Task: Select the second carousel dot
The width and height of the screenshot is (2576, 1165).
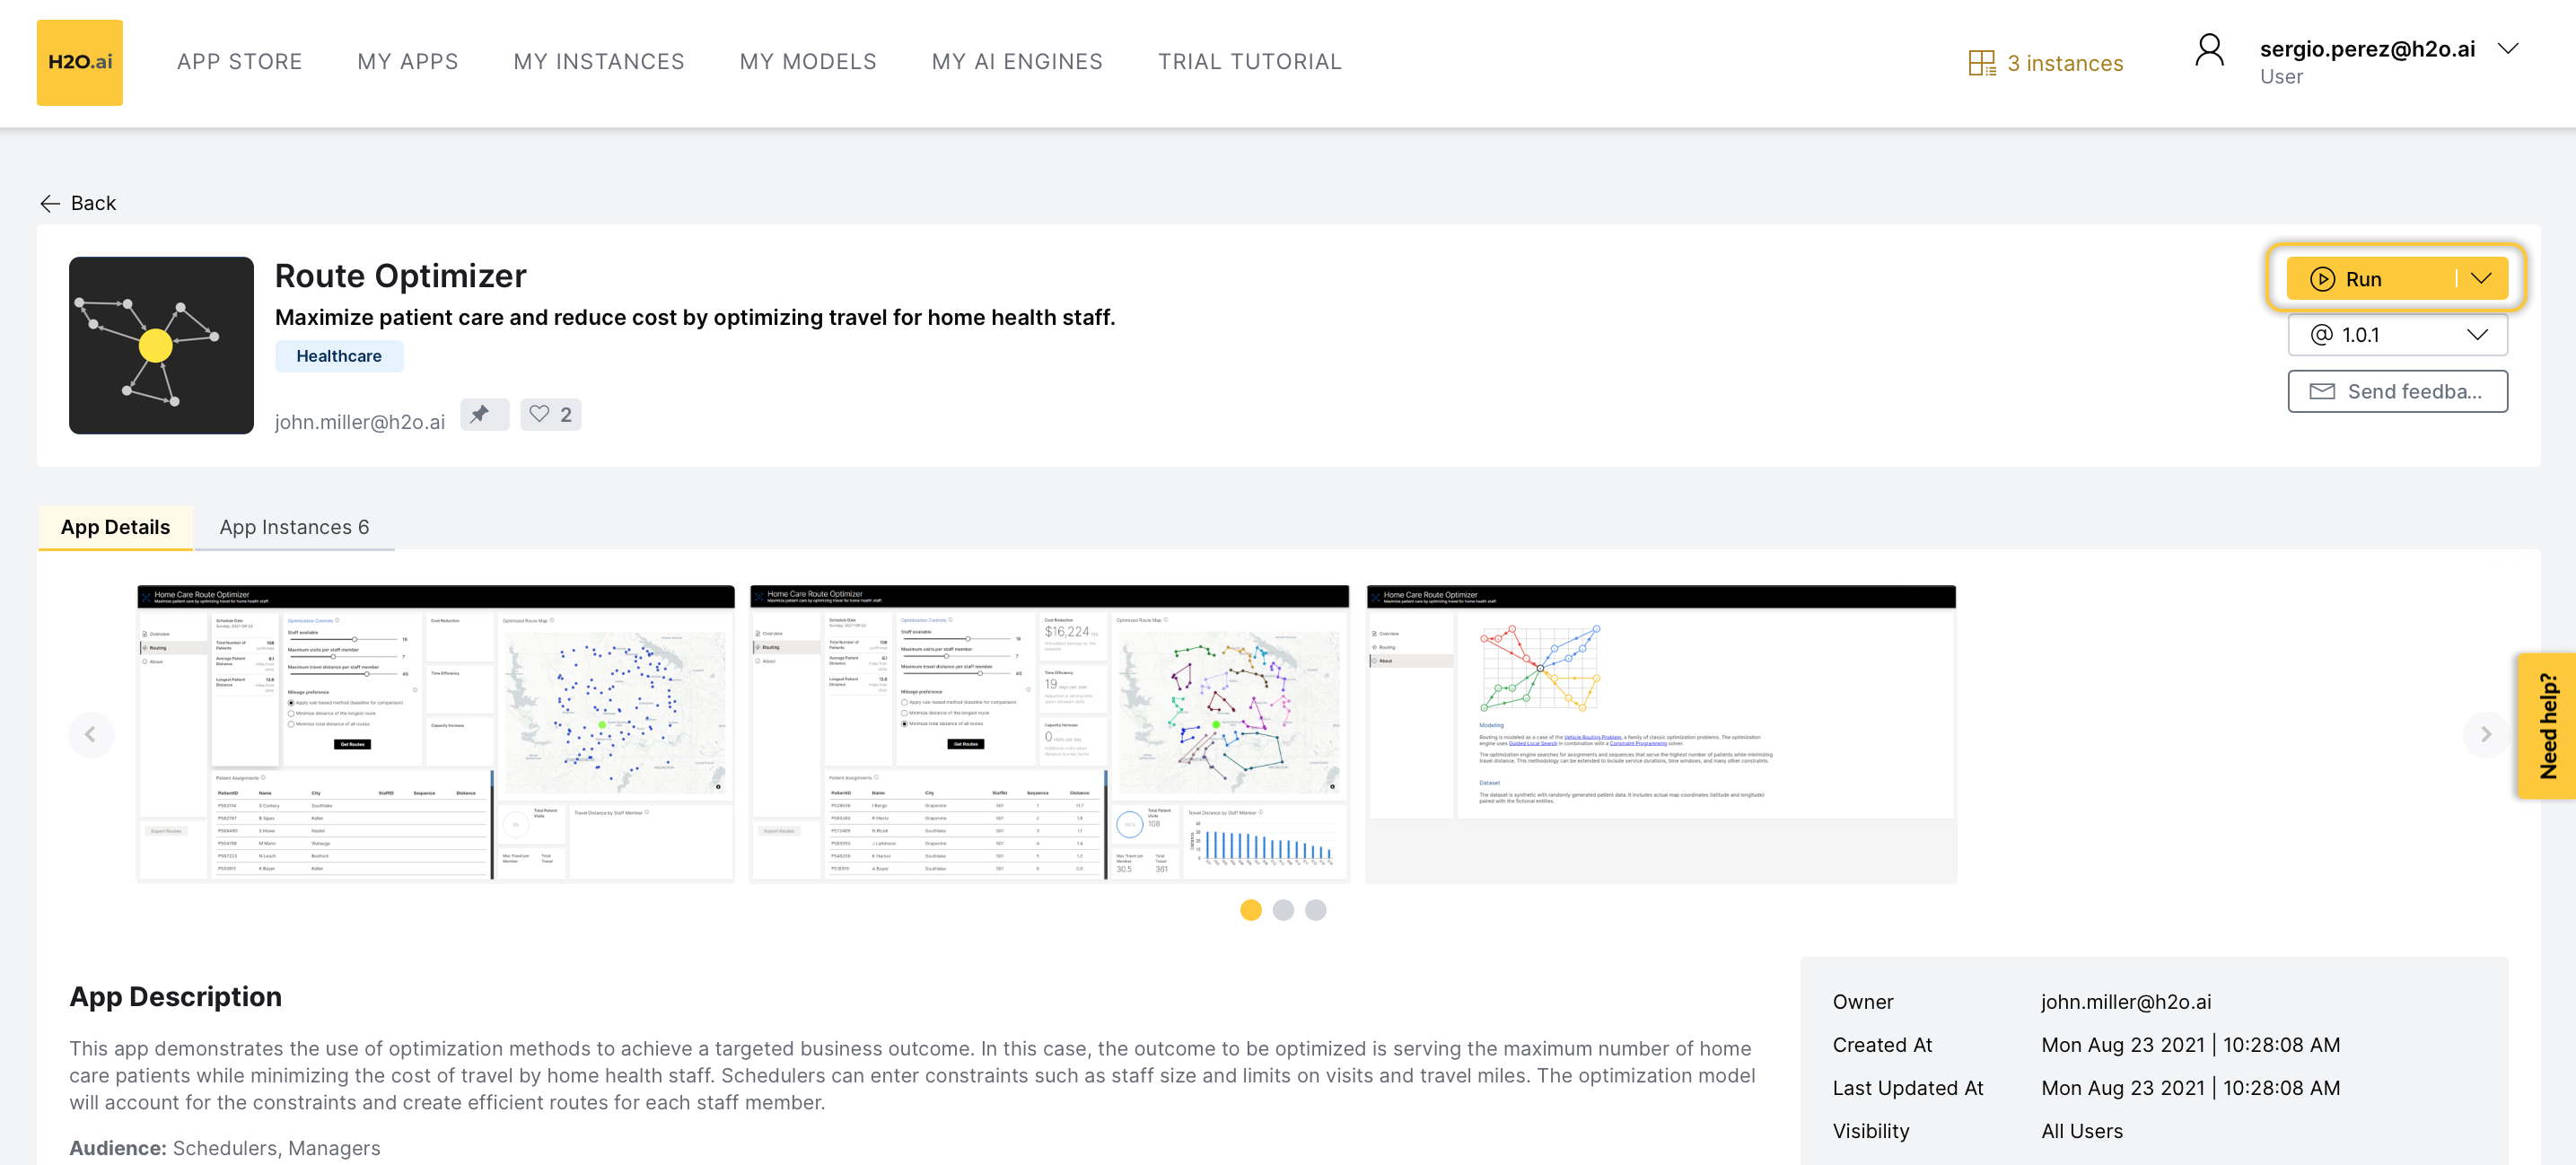Action: tap(1283, 910)
